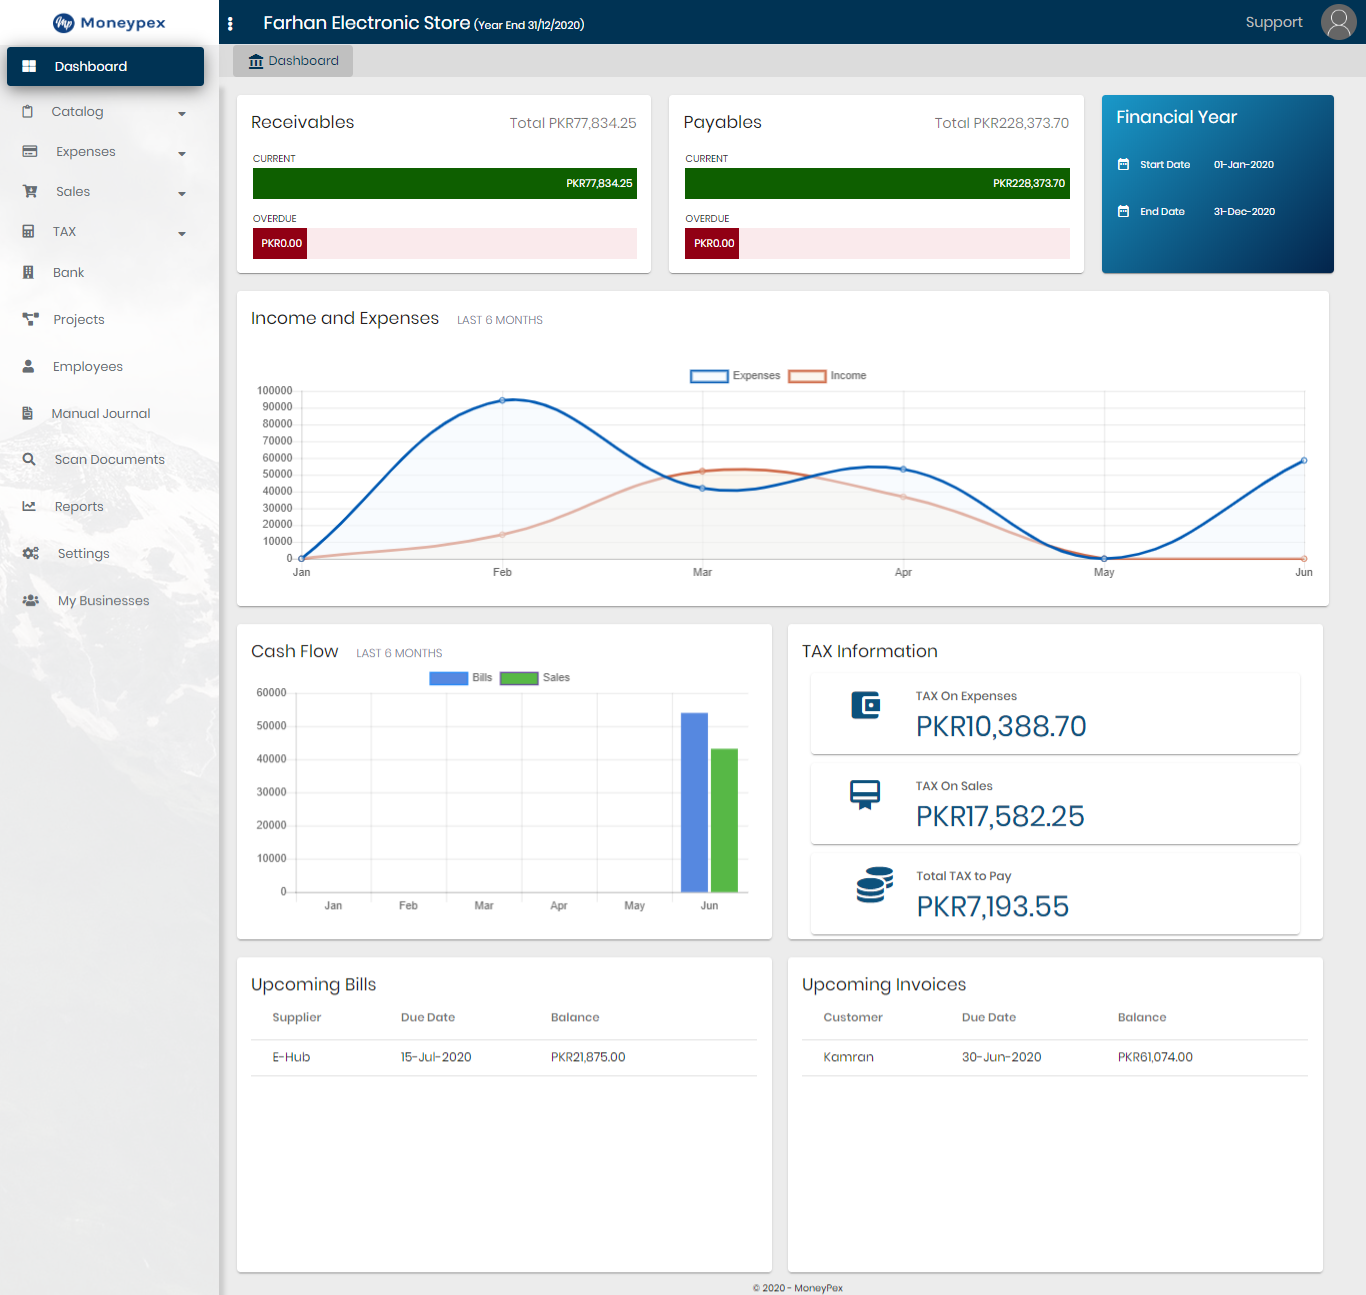Click the Scan Documents magnifier icon
The width and height of the screenshot is (1366, 1295).
coord(29,459)
